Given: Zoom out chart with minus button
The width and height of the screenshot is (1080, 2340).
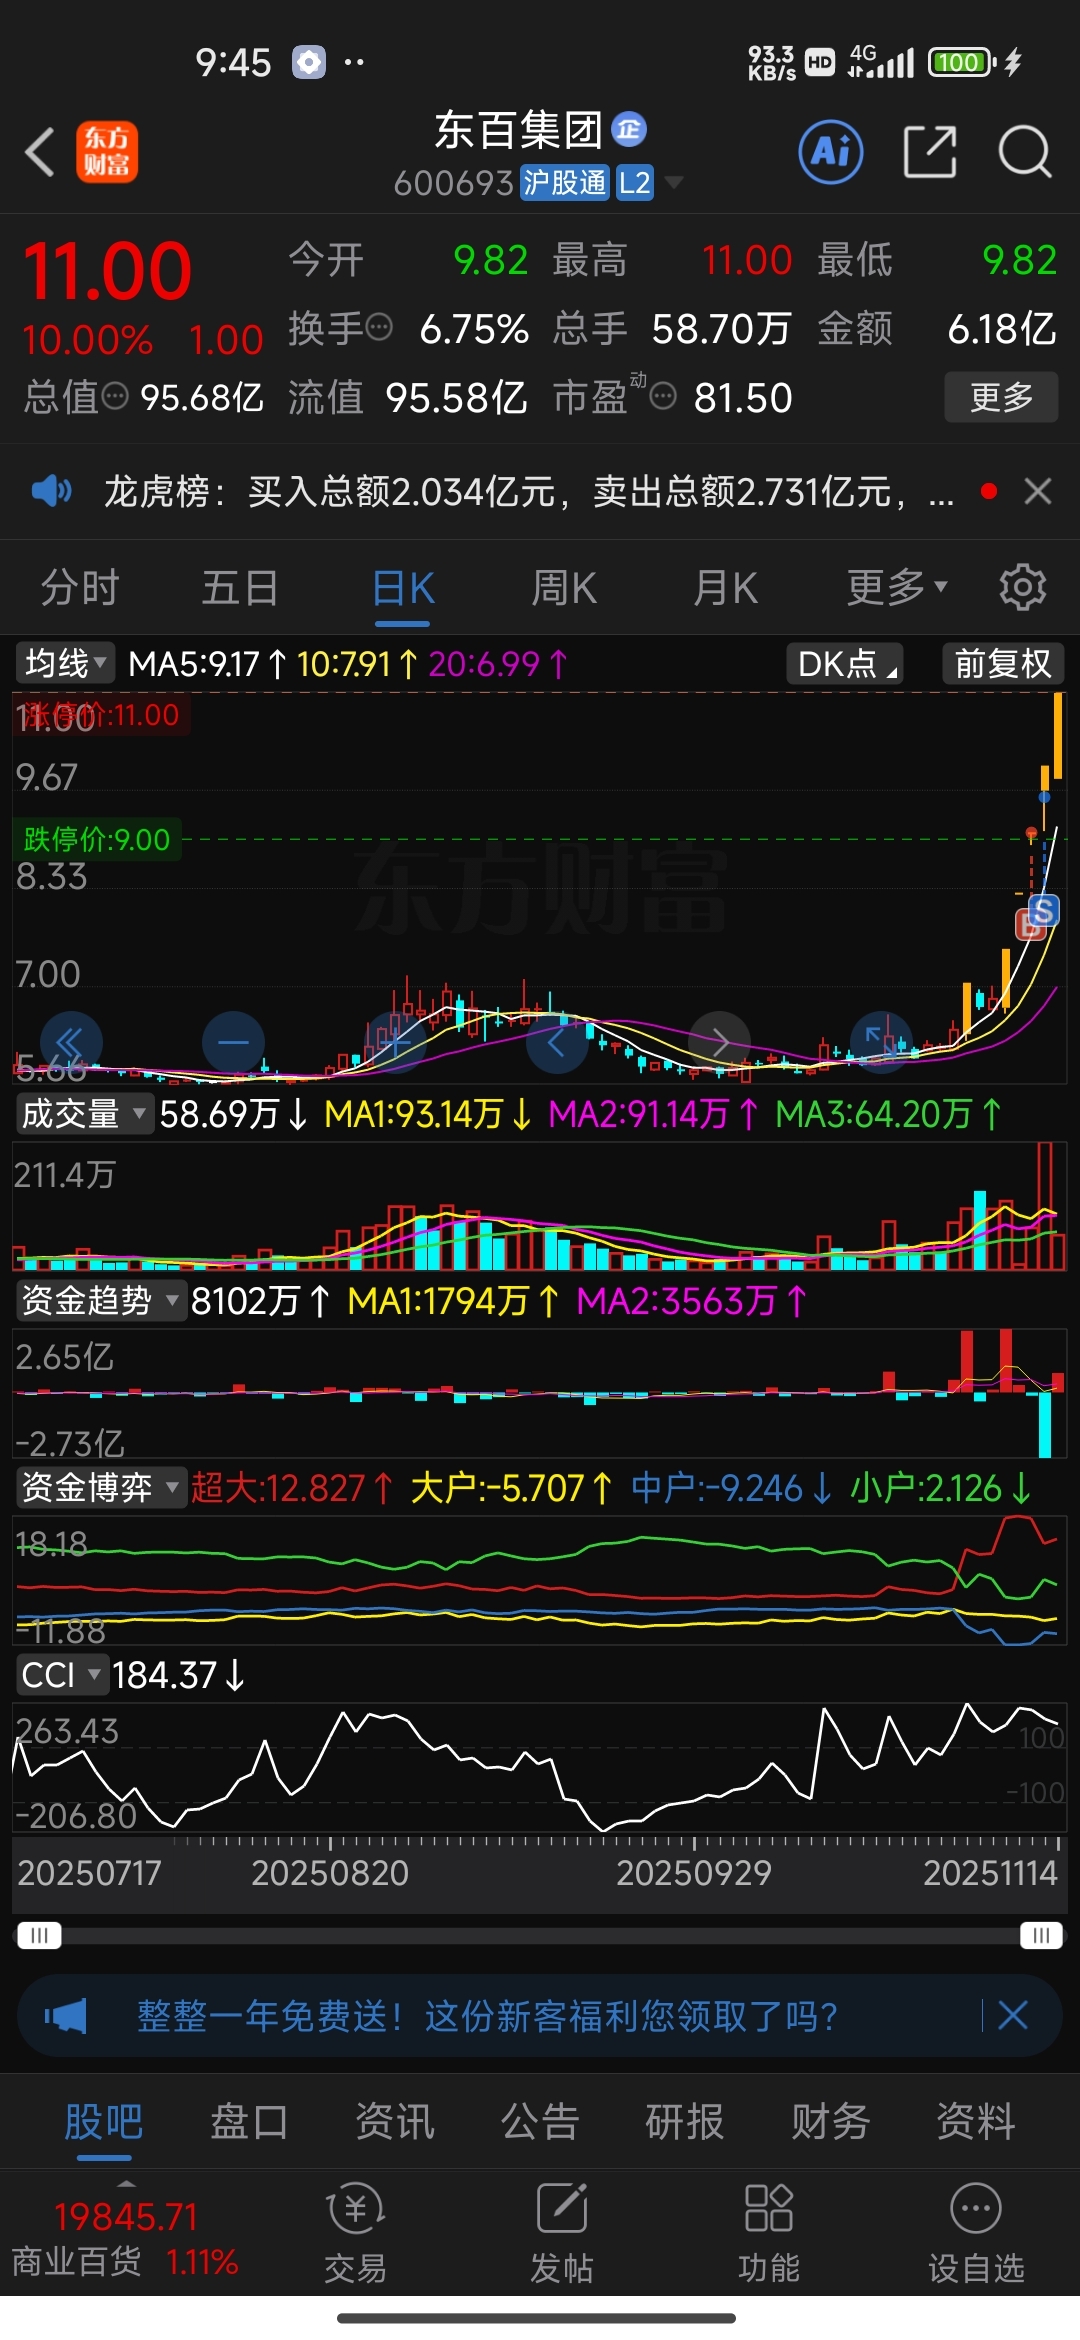Looking at the screenshot, I should point(233,1043).
